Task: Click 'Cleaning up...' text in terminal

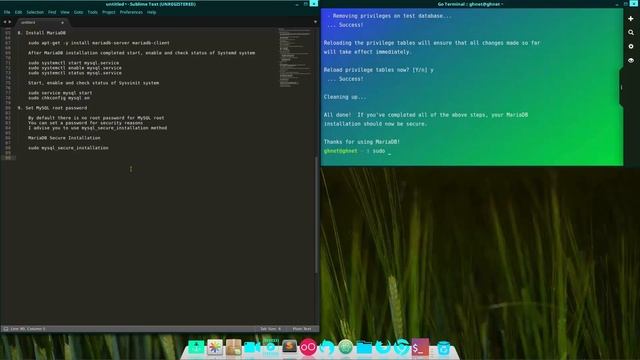Action: (x=345, y=97)
